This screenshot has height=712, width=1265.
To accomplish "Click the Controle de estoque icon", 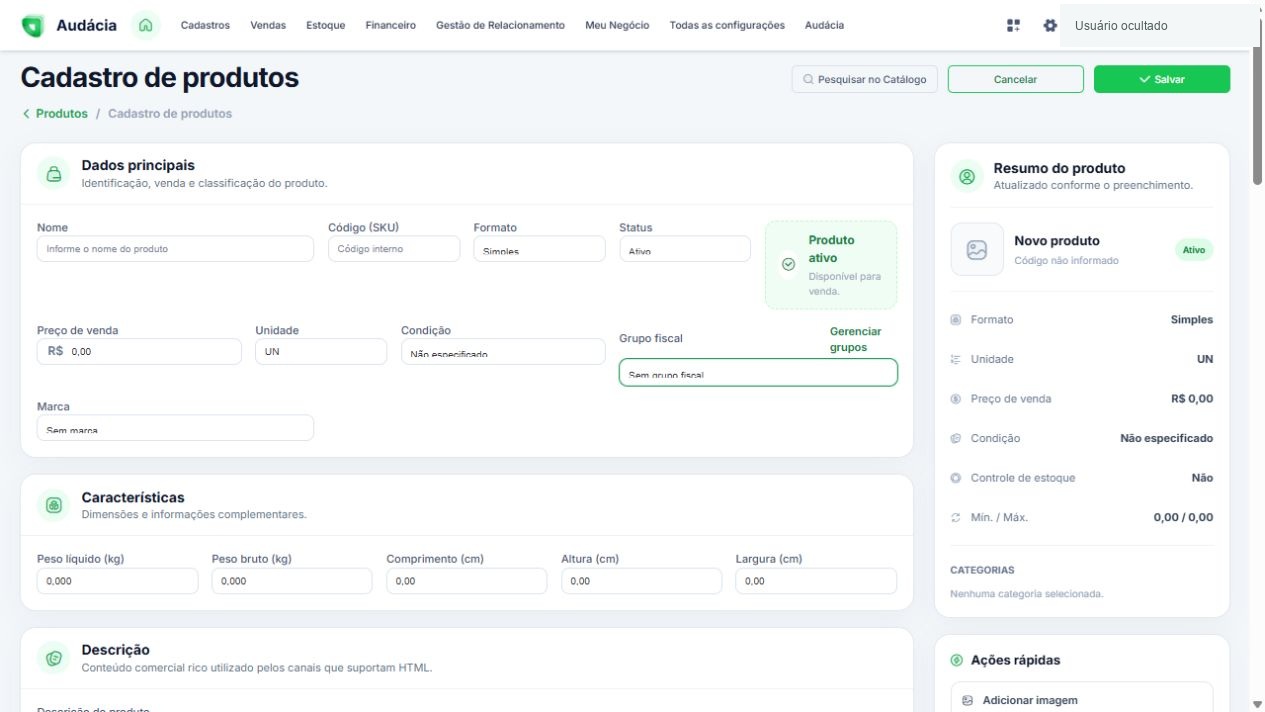I will tap(956, 478).
